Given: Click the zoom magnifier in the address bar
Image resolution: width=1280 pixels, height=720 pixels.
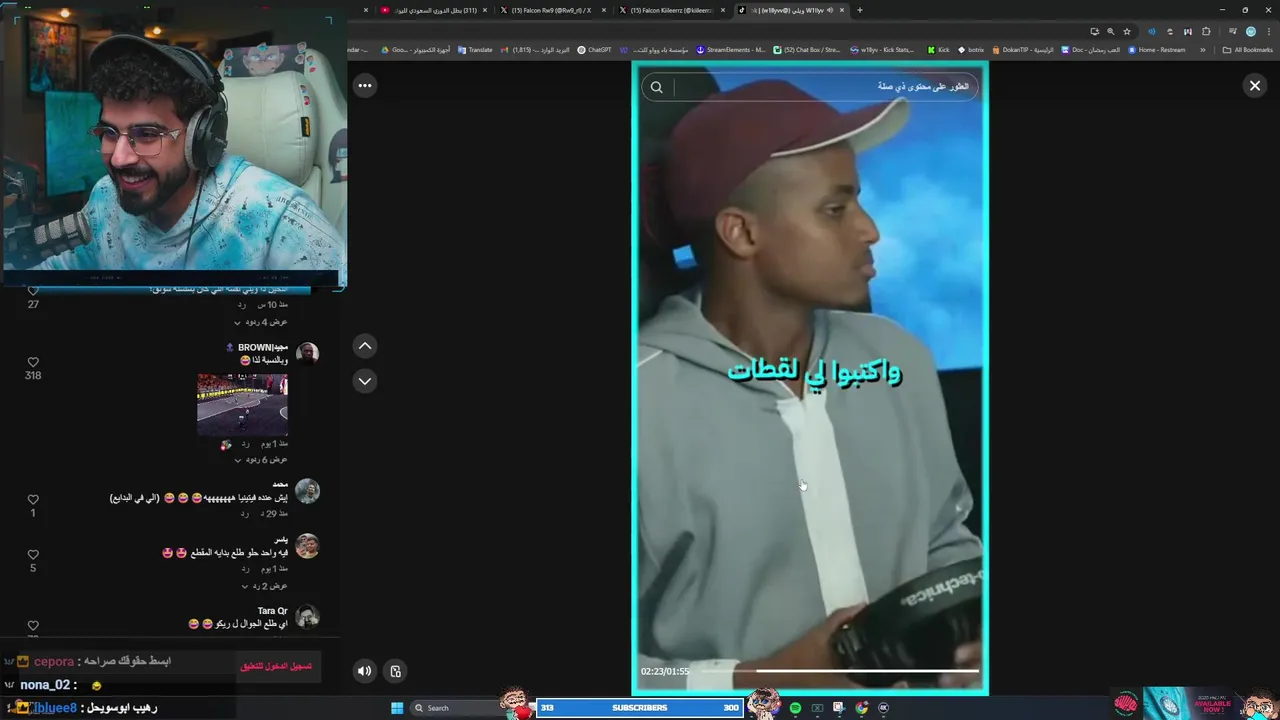Looking at the screenshot, I should pos(1110,31).
